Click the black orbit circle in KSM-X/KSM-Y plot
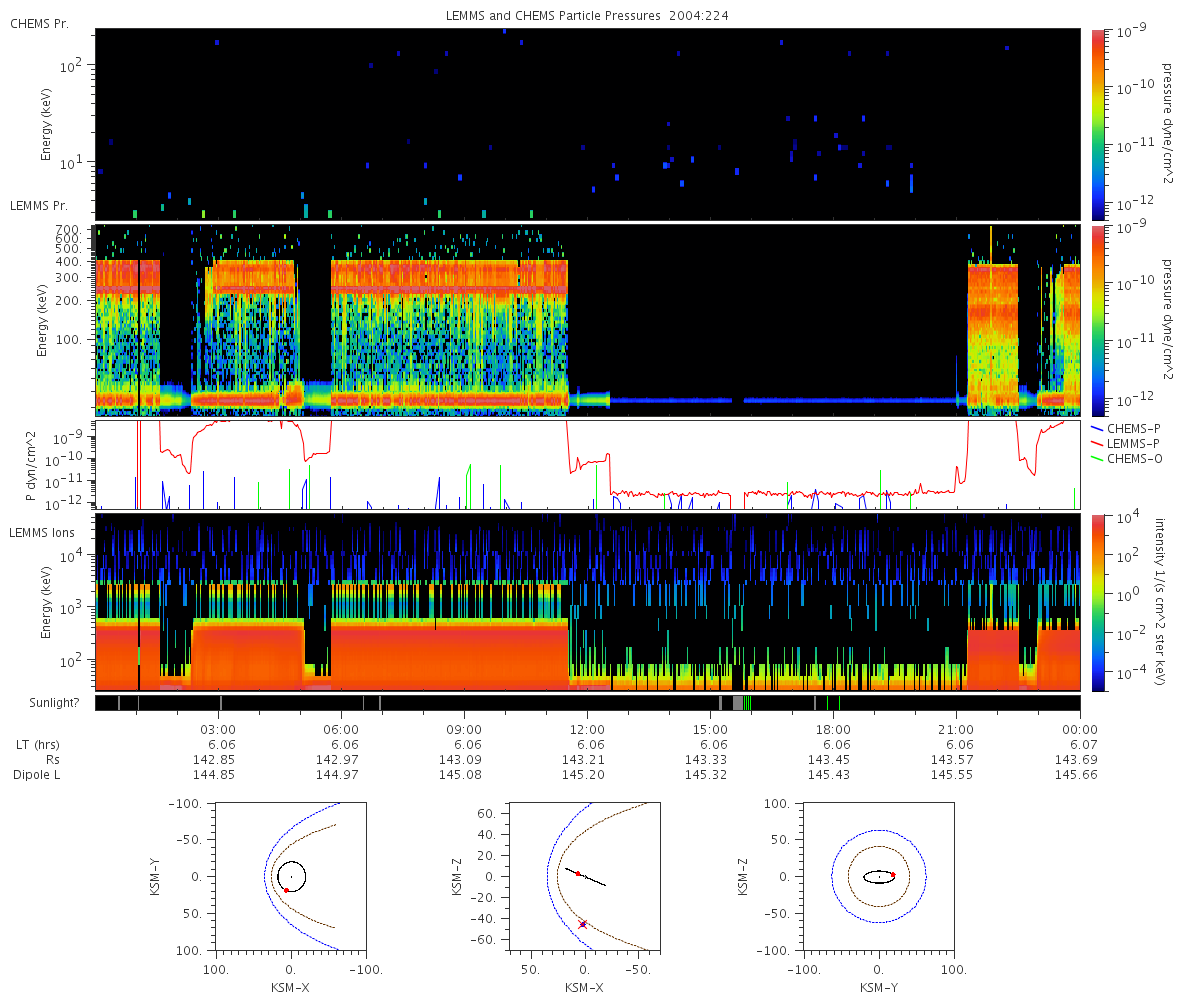Image resolution: width=1200 pixels, height=1000 pixels. [x=291, y=876]
